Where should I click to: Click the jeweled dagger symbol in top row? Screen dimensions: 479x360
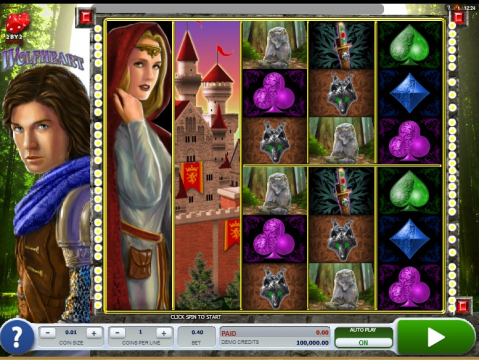point(342,45)
